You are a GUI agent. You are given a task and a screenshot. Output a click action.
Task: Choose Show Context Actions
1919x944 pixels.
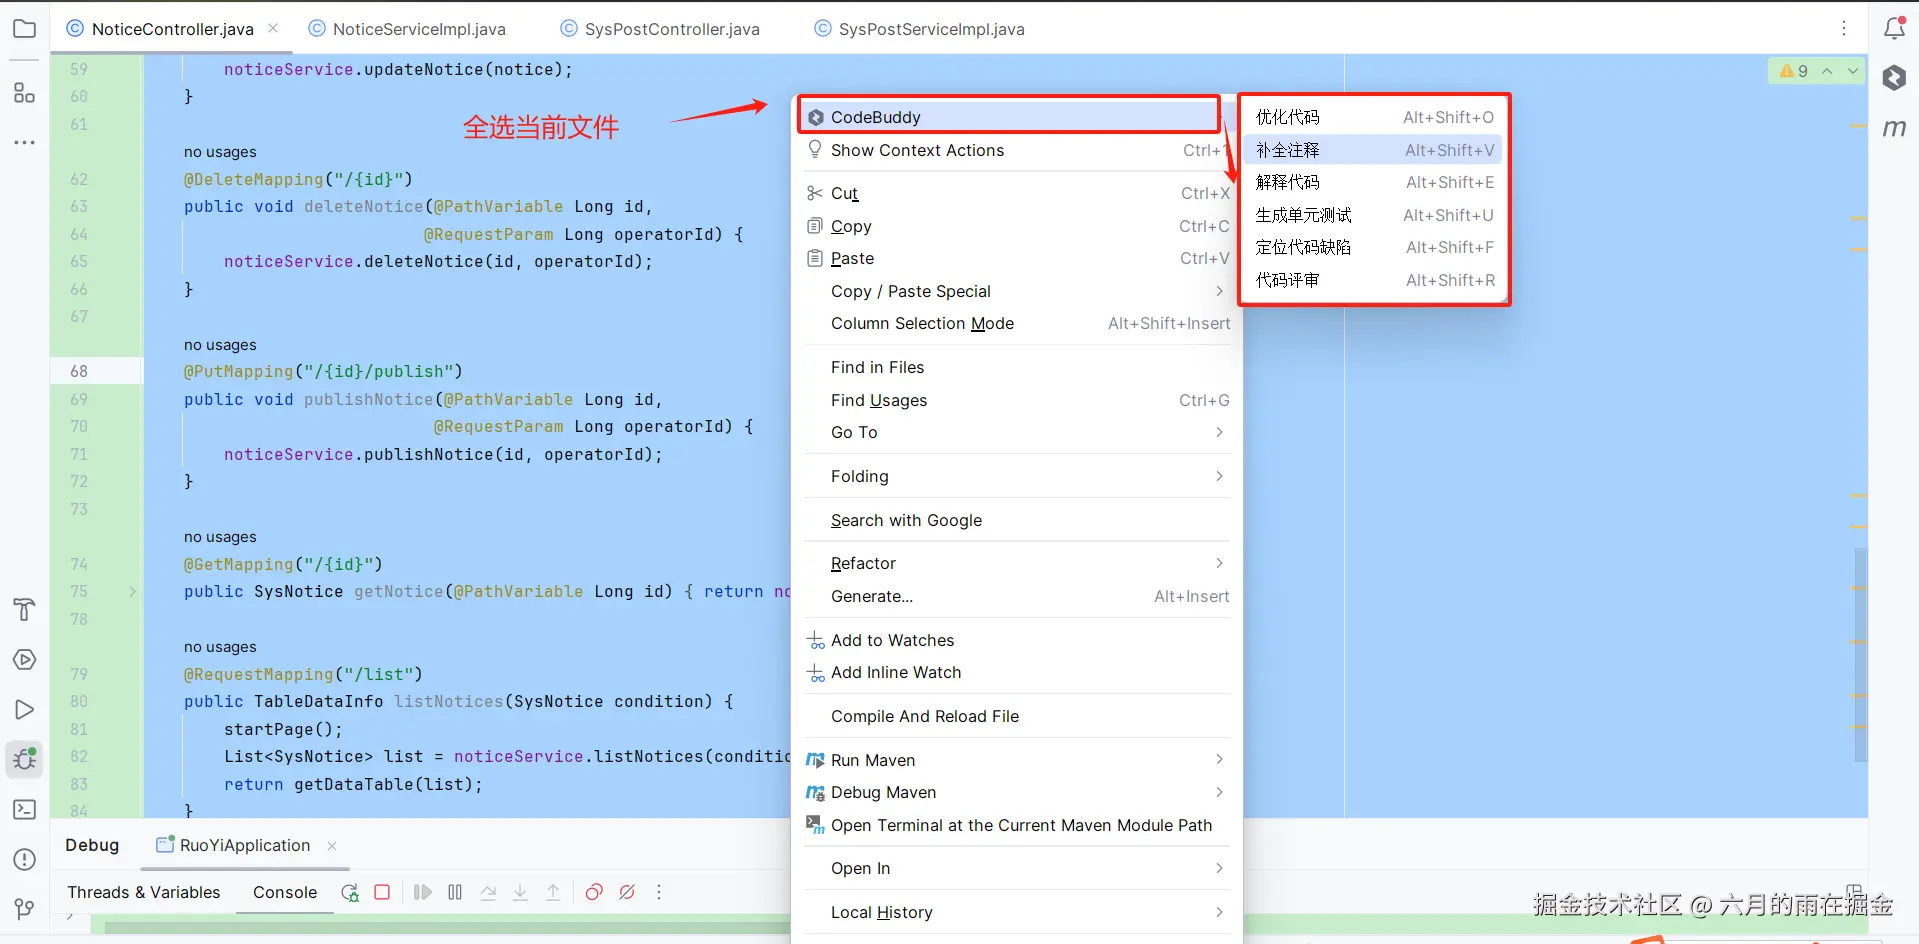click(1018, 150)
